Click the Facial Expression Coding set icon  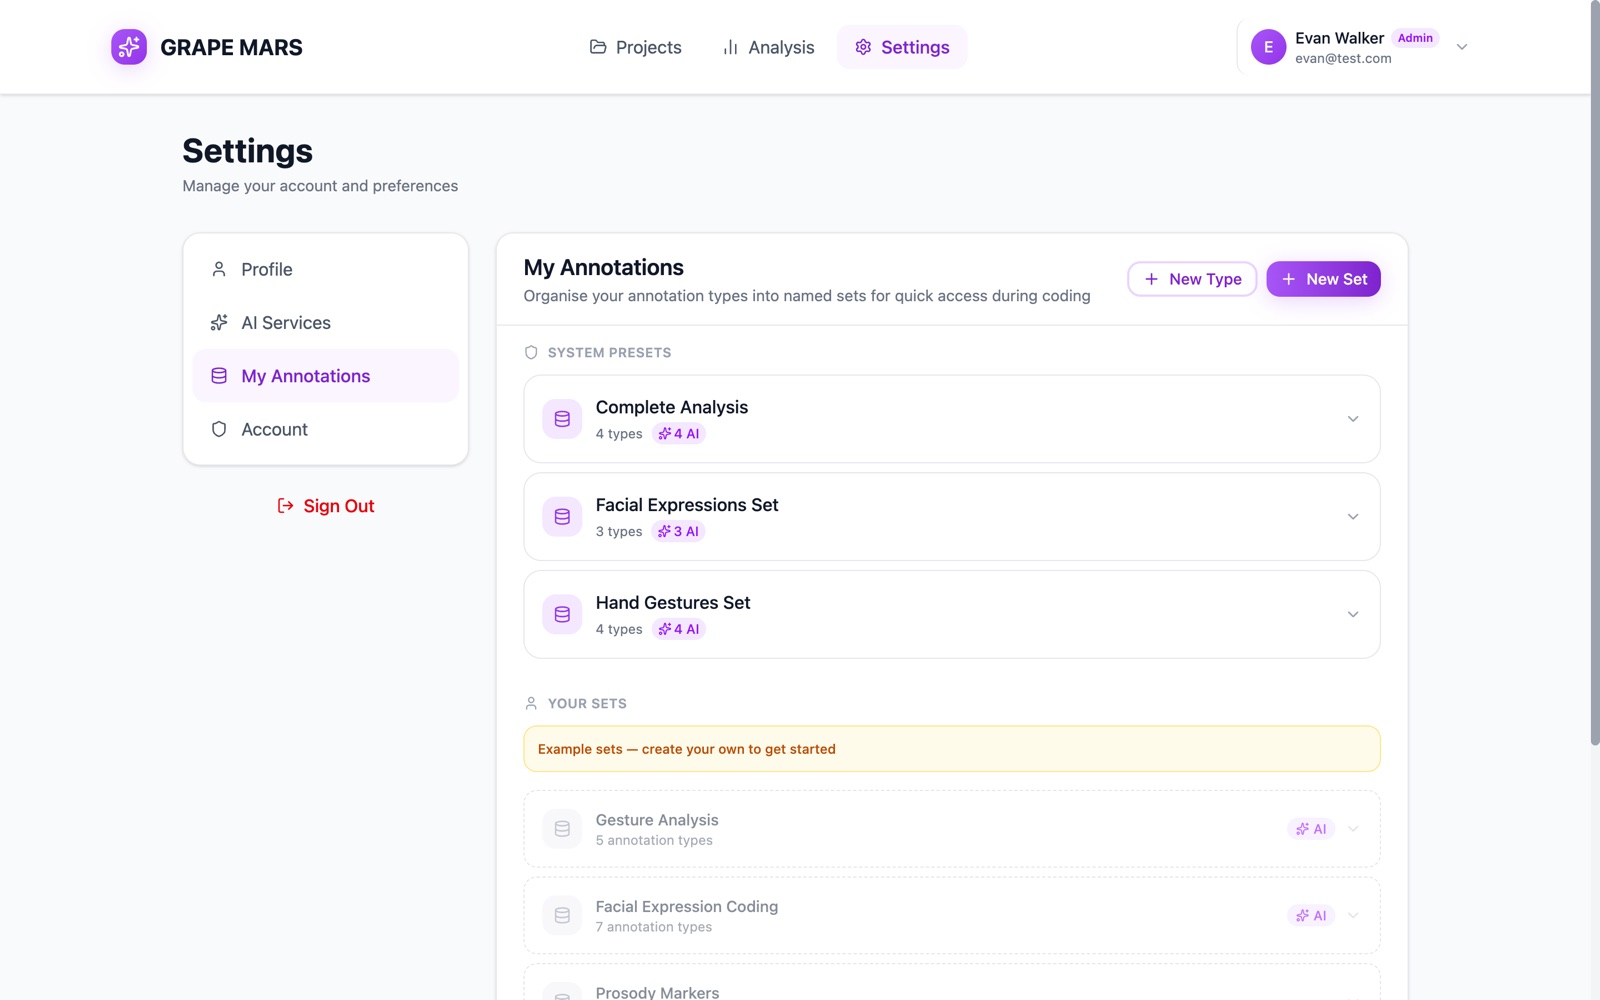tap(562, 915)
